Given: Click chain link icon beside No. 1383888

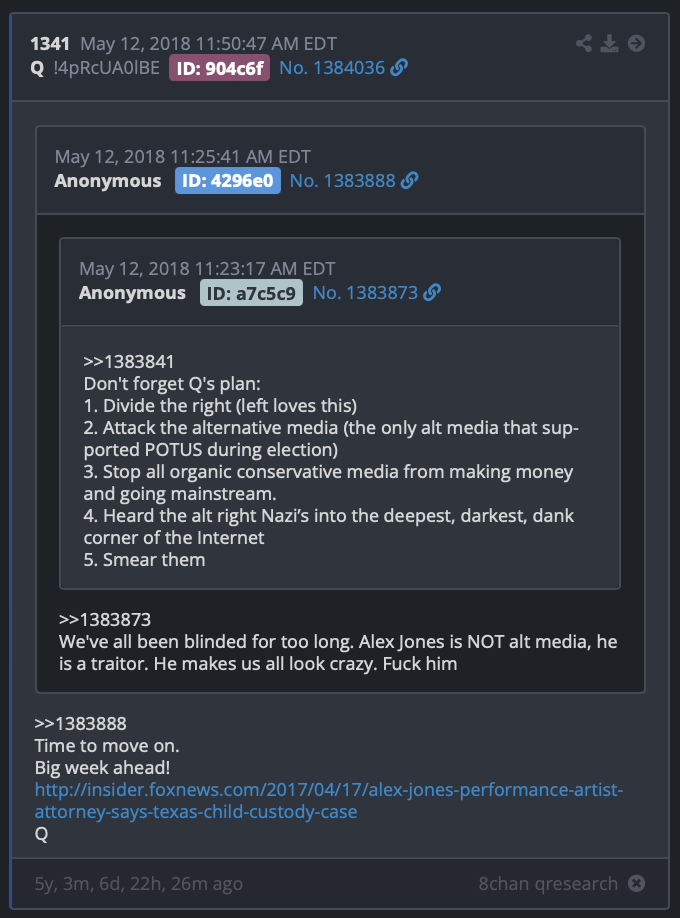Looking at the screenshot, I should pos(409,180).
